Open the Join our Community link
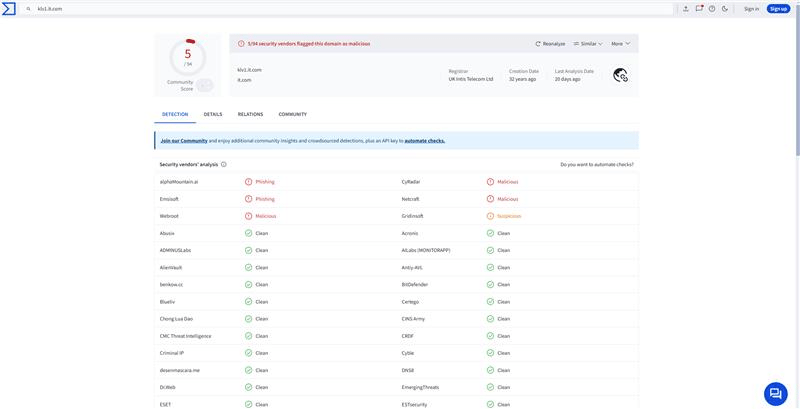Image resolution: width=800 pixels, height=409 pixels. pos(184,141)
